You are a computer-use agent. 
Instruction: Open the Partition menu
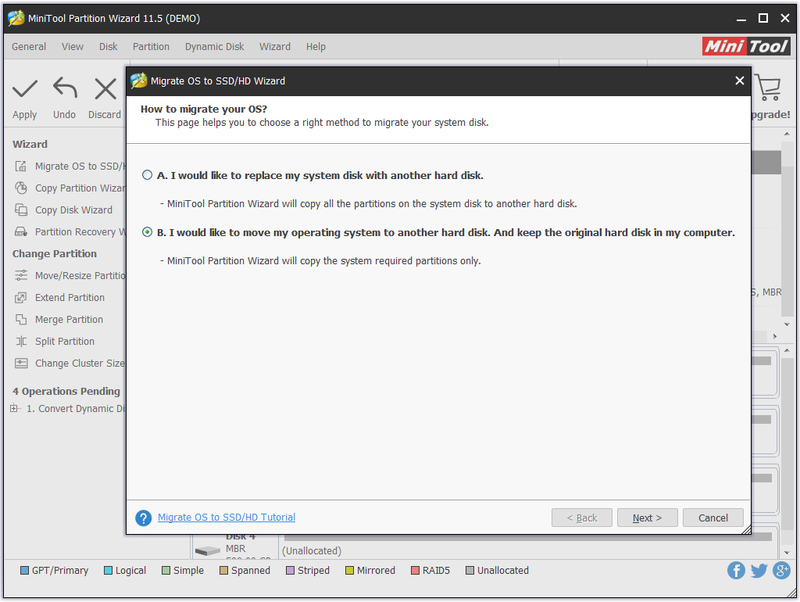(151, 46)
